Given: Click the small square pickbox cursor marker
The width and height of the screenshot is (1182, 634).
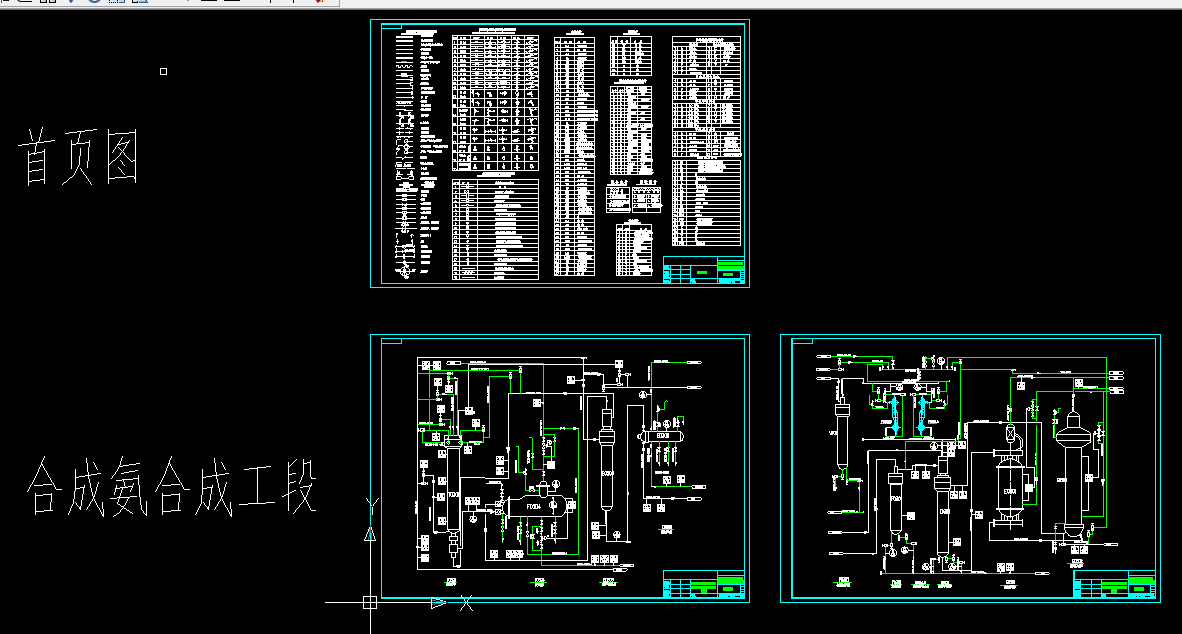Looking at the screenshot, I should tap(164, 72).
